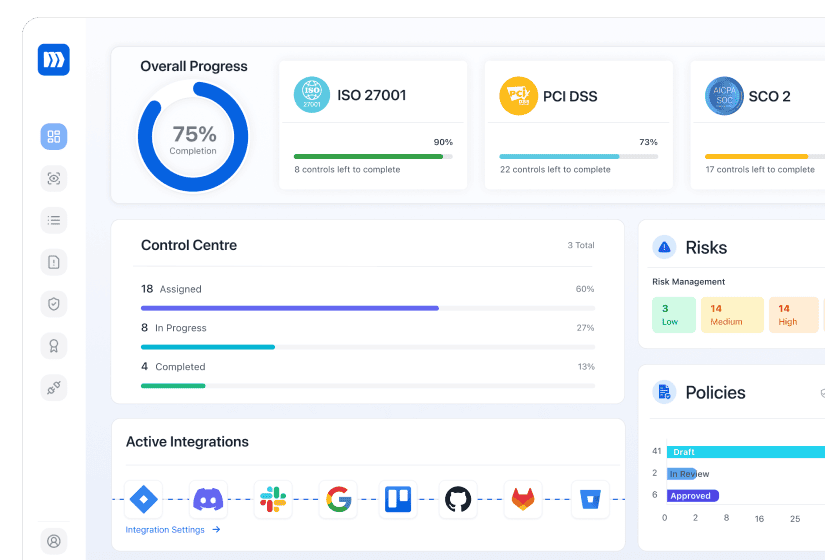Open the user profile icon at sidebar bottom
This screenshot has width=825, height=560.
pyautogui.click(x=54, y=541)
